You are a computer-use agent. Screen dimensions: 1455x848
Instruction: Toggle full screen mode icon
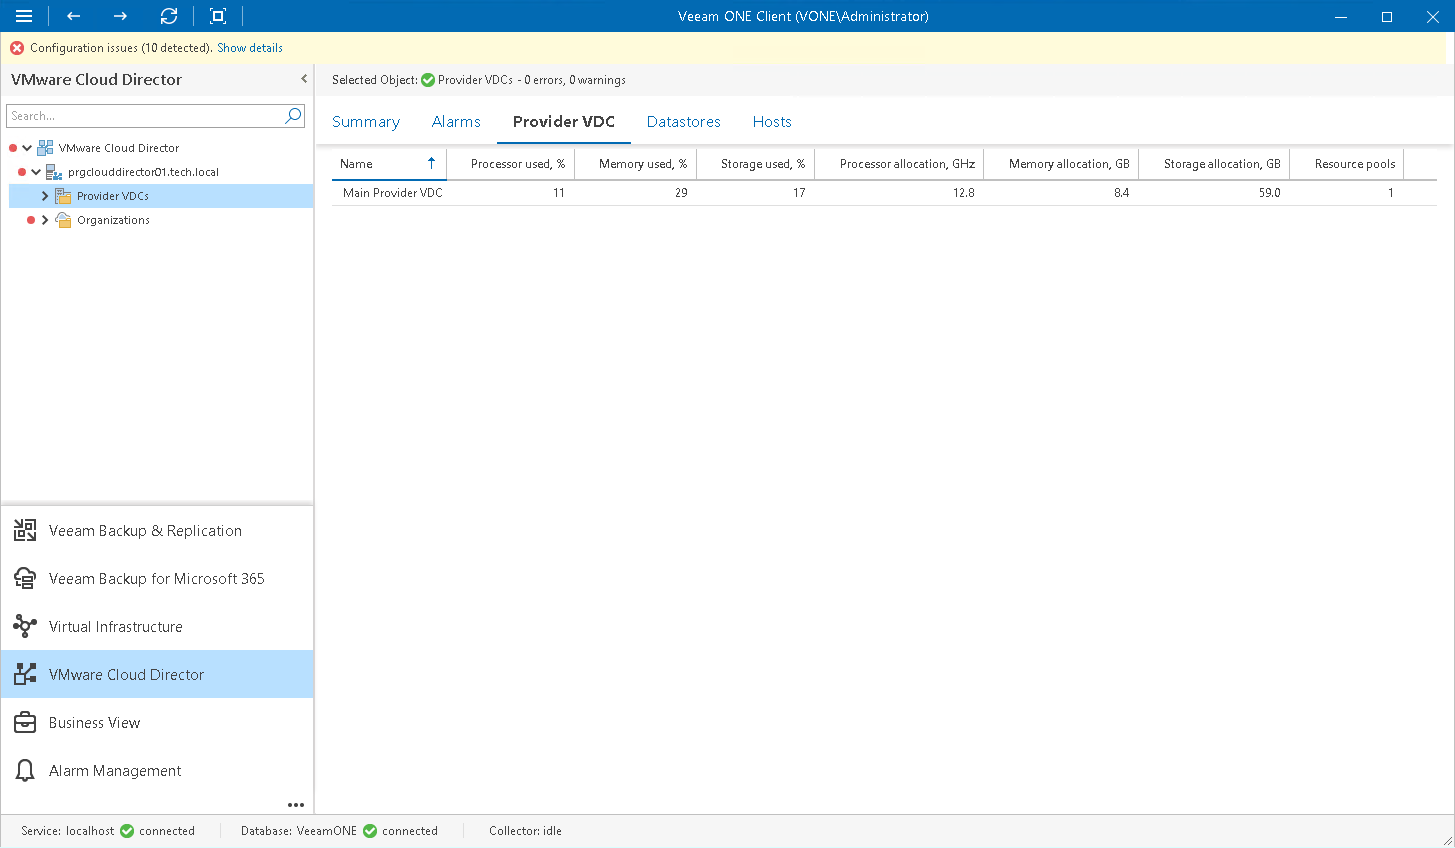[218, 16]
